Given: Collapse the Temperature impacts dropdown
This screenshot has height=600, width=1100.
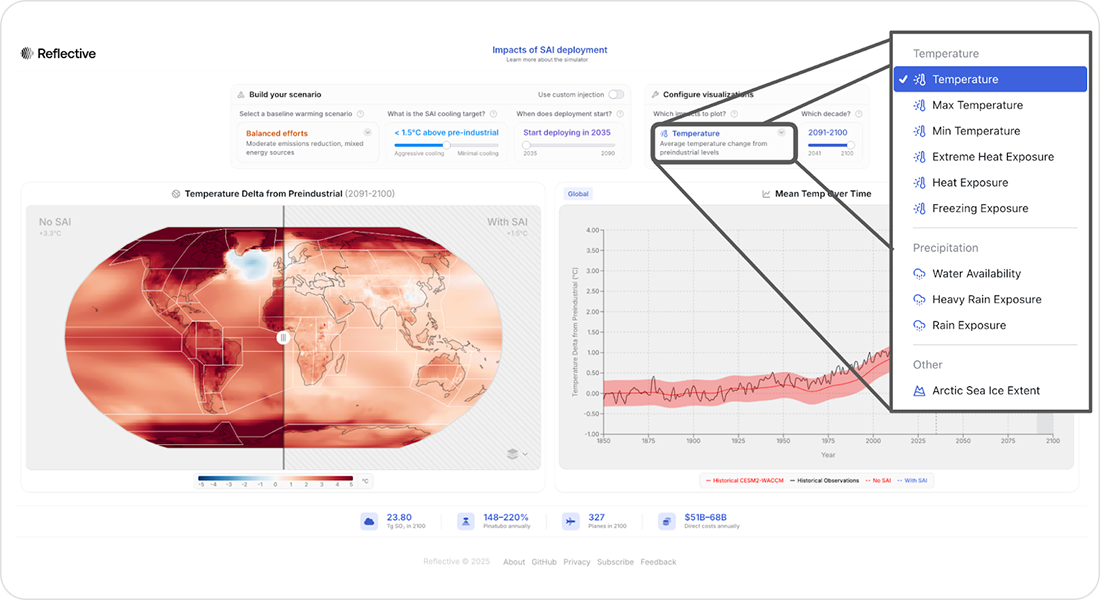Looking at the screenshot, I should 781,132.
